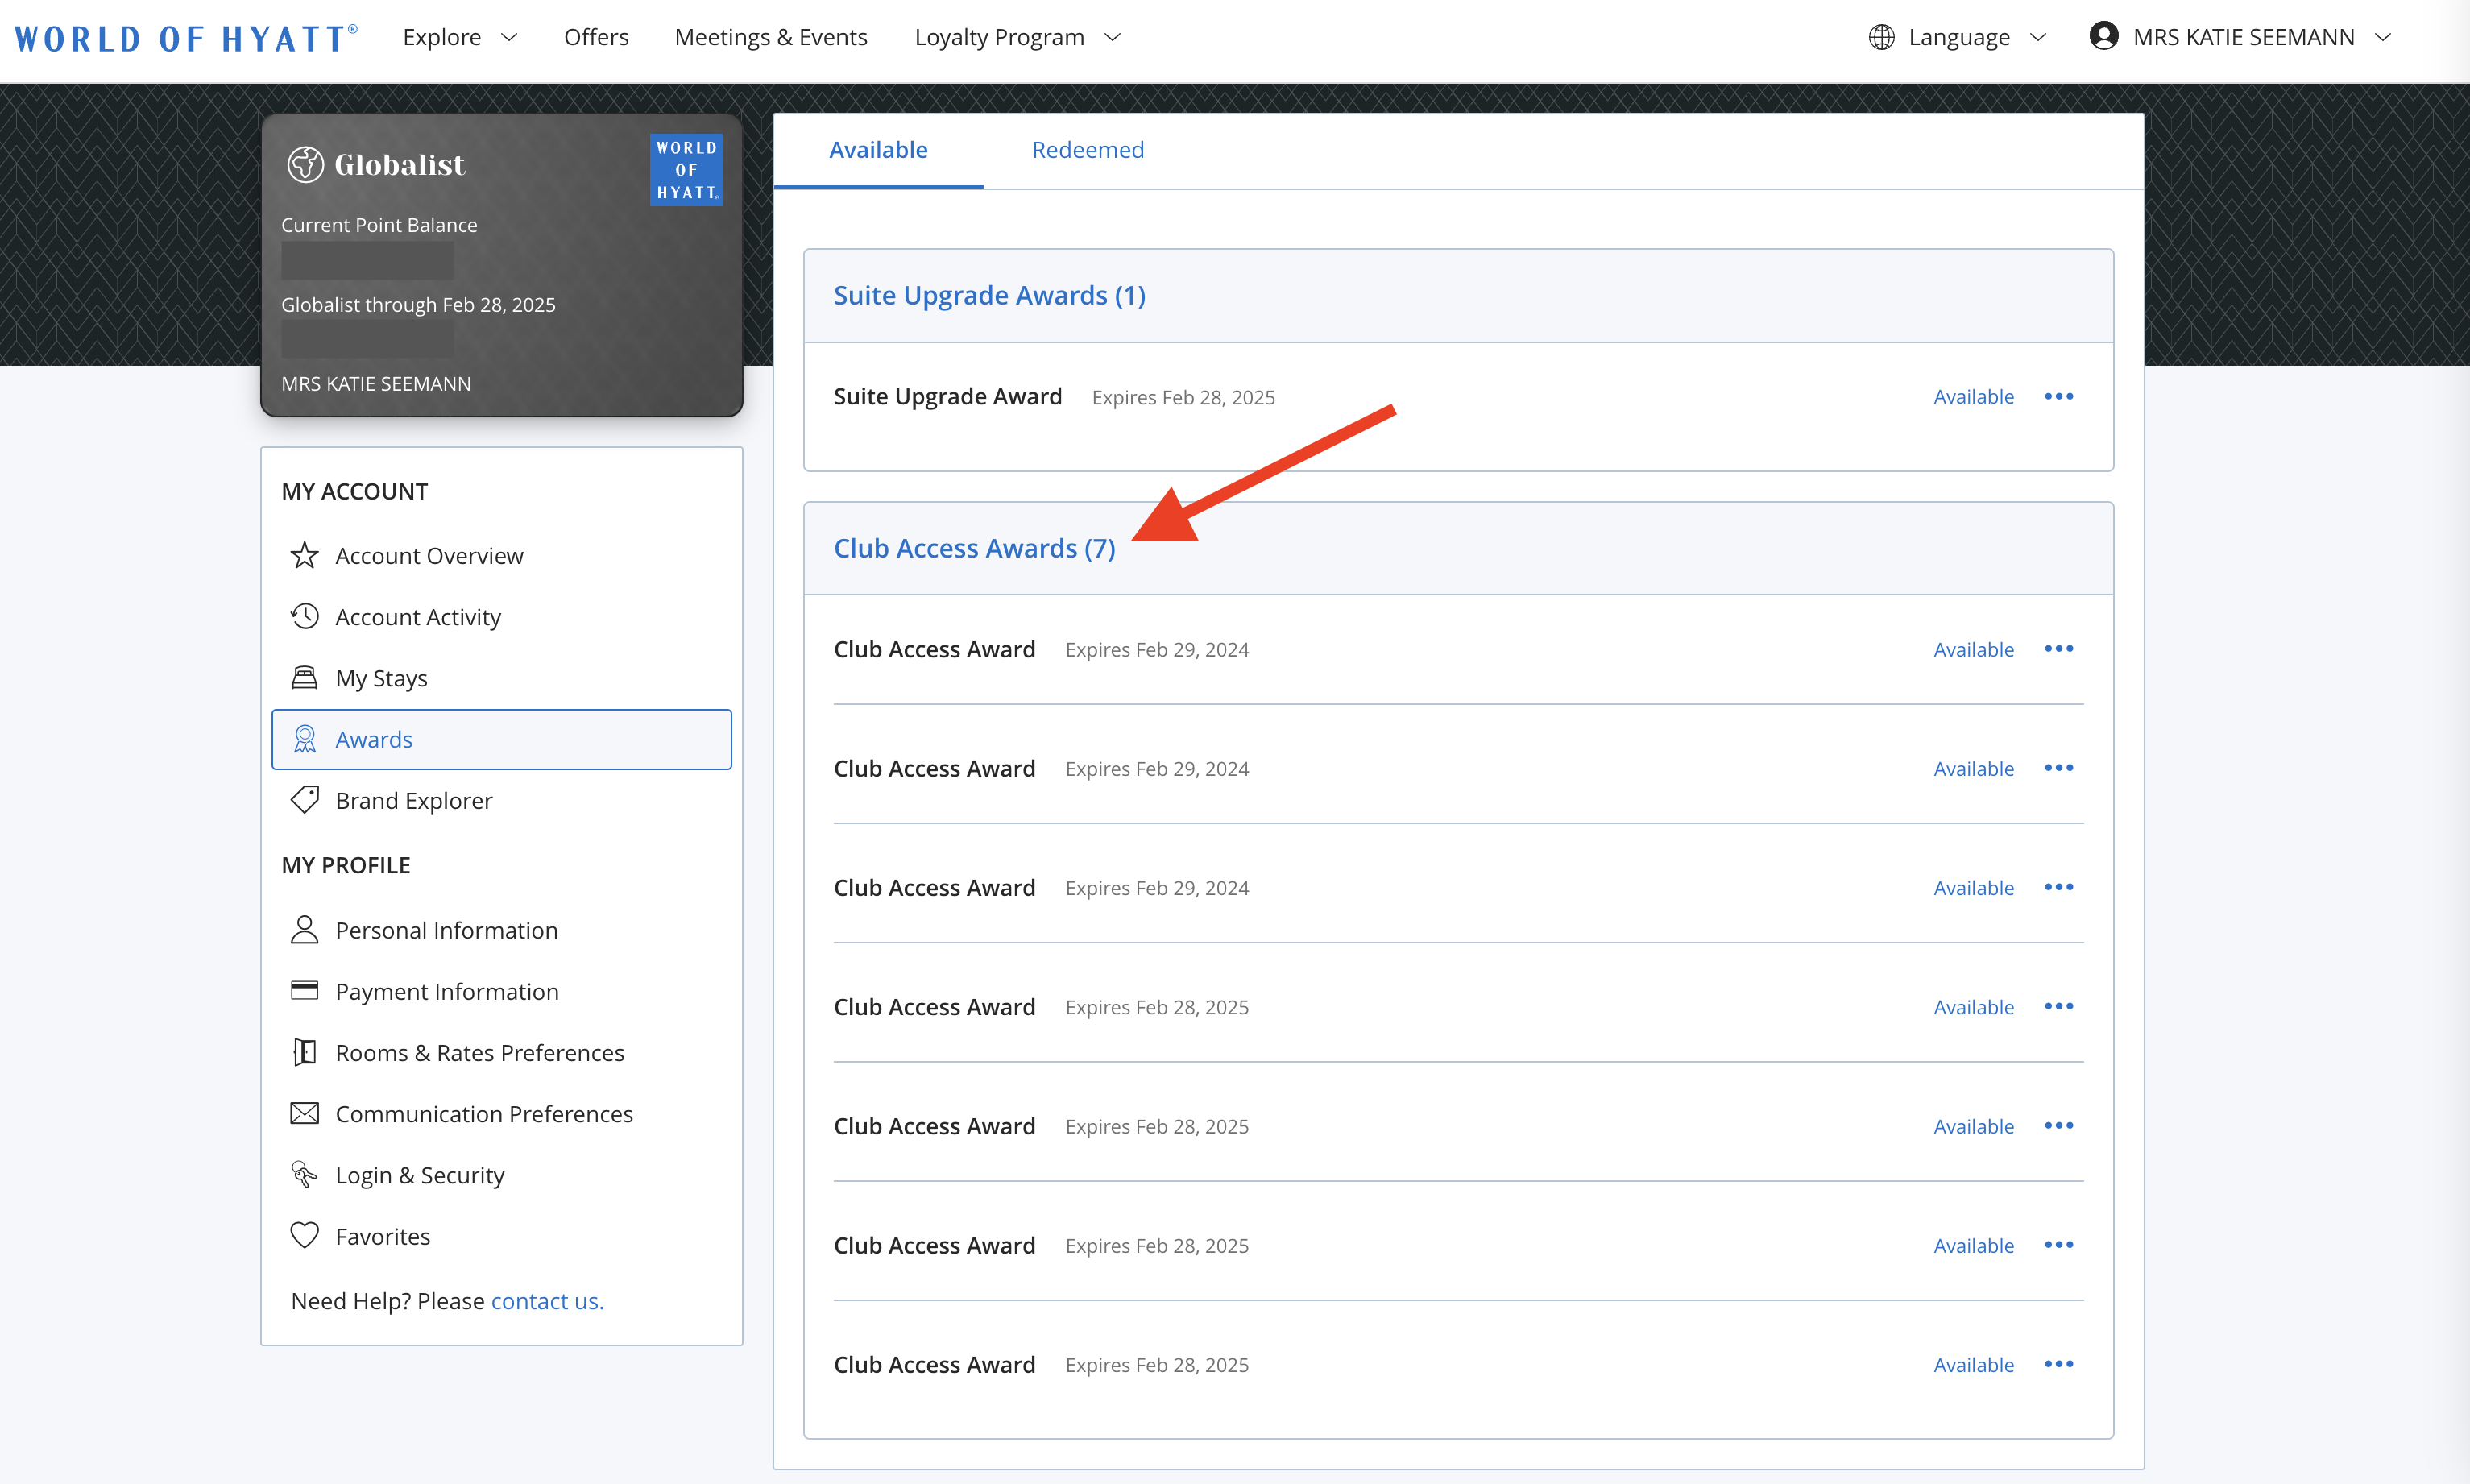Click the contact us link
Screen dimensions: 2470x1484
click(547, 1300)
